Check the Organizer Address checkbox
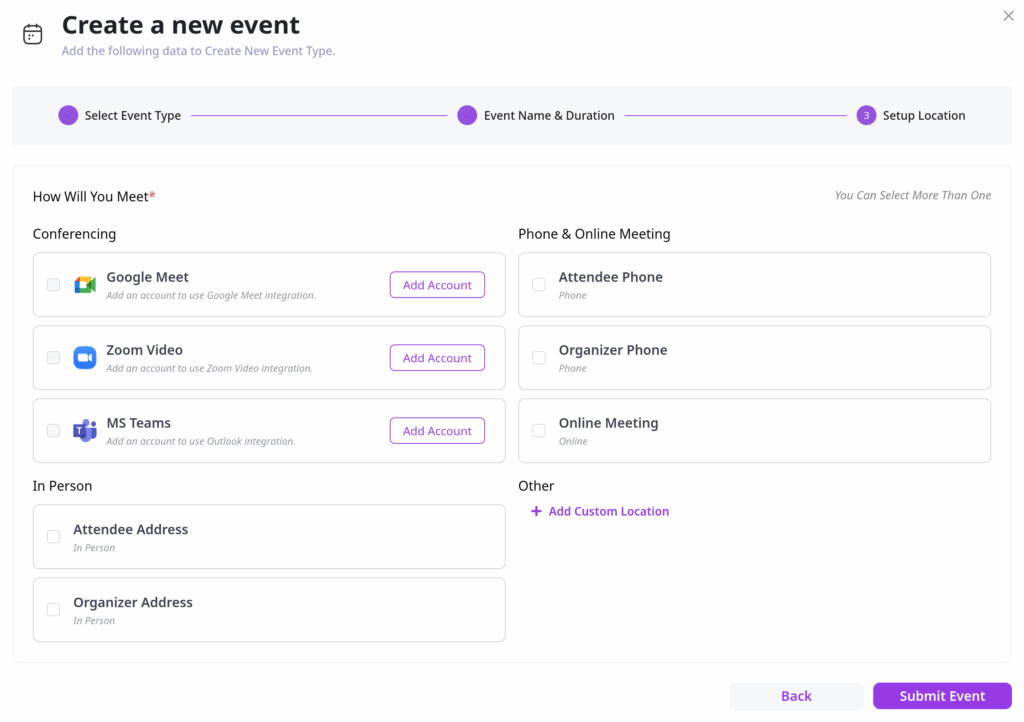This screenshot has height=722, width=1024. point(54,610)
